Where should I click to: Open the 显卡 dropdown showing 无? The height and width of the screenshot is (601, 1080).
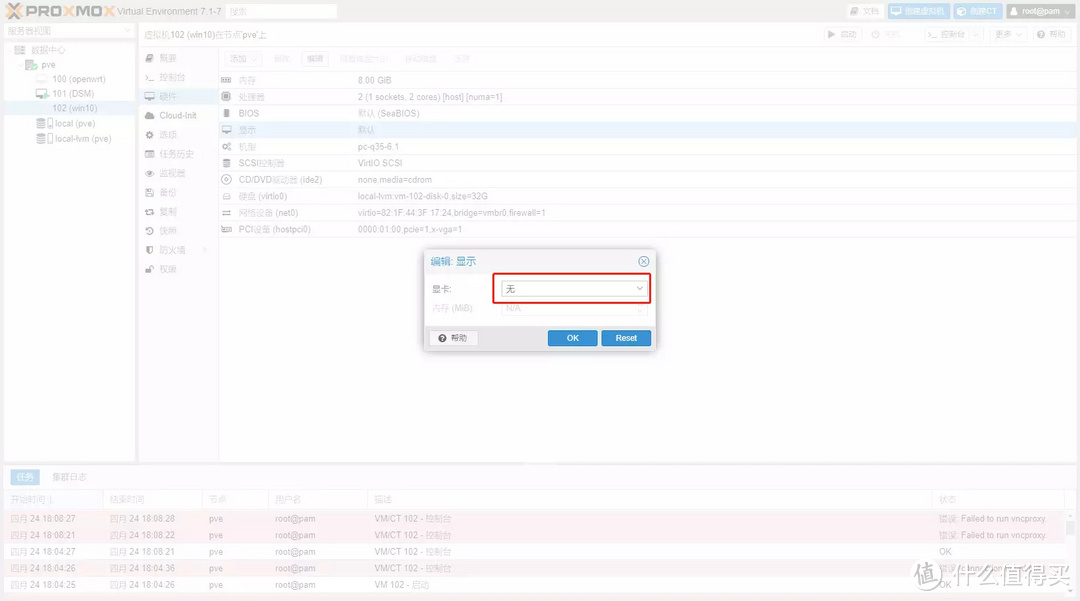(x=574, y=288)
